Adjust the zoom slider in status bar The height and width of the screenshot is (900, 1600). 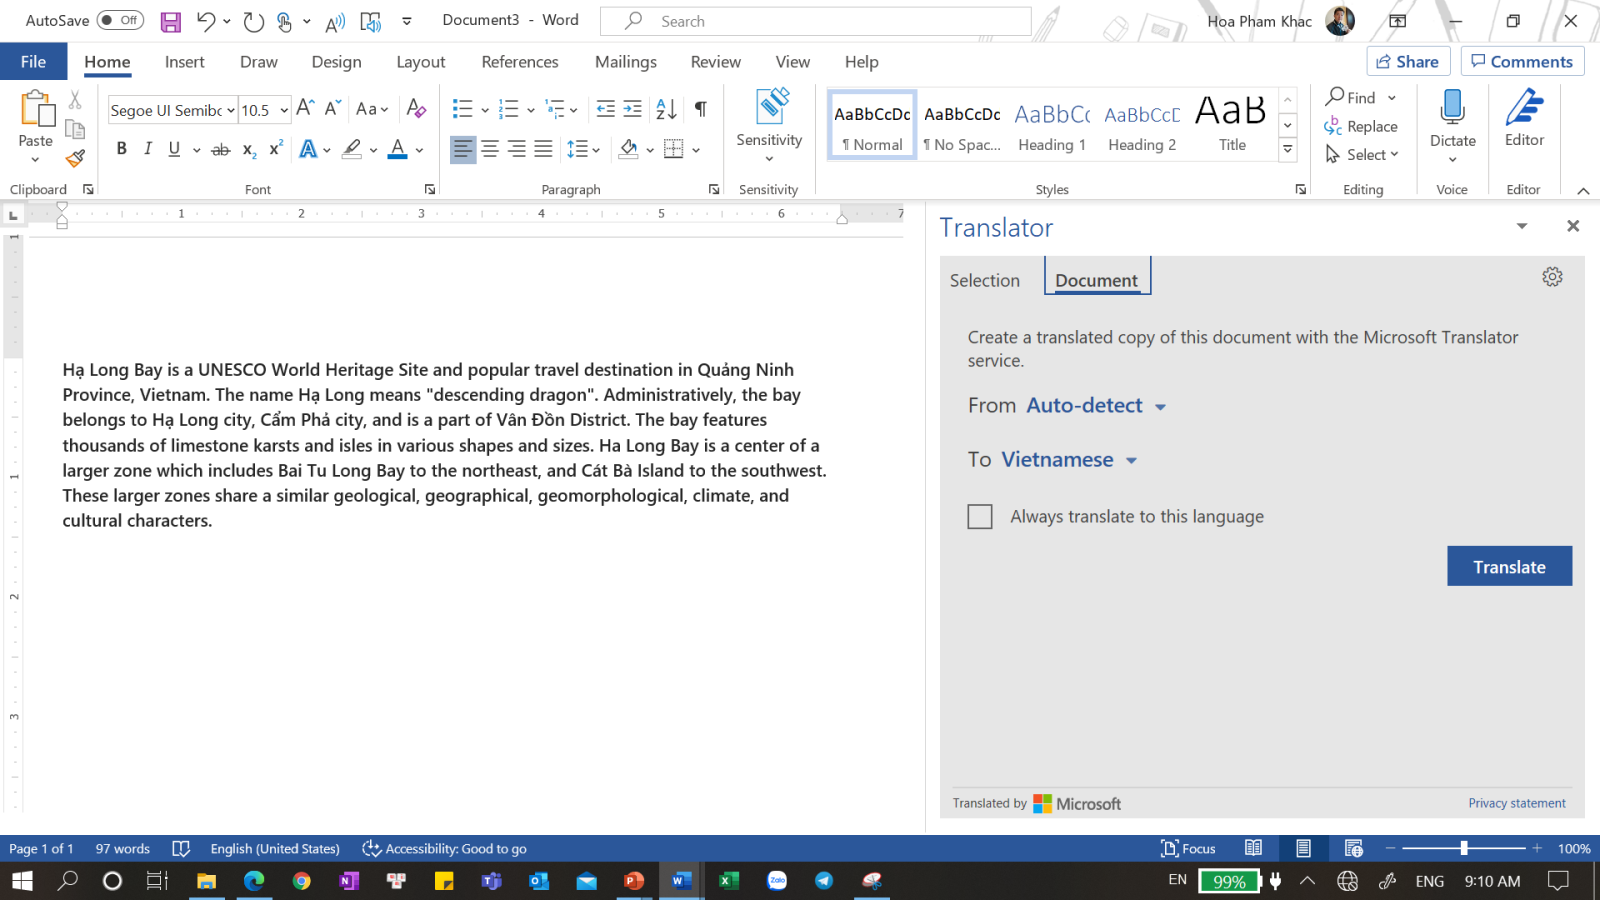coord(1464,849)
